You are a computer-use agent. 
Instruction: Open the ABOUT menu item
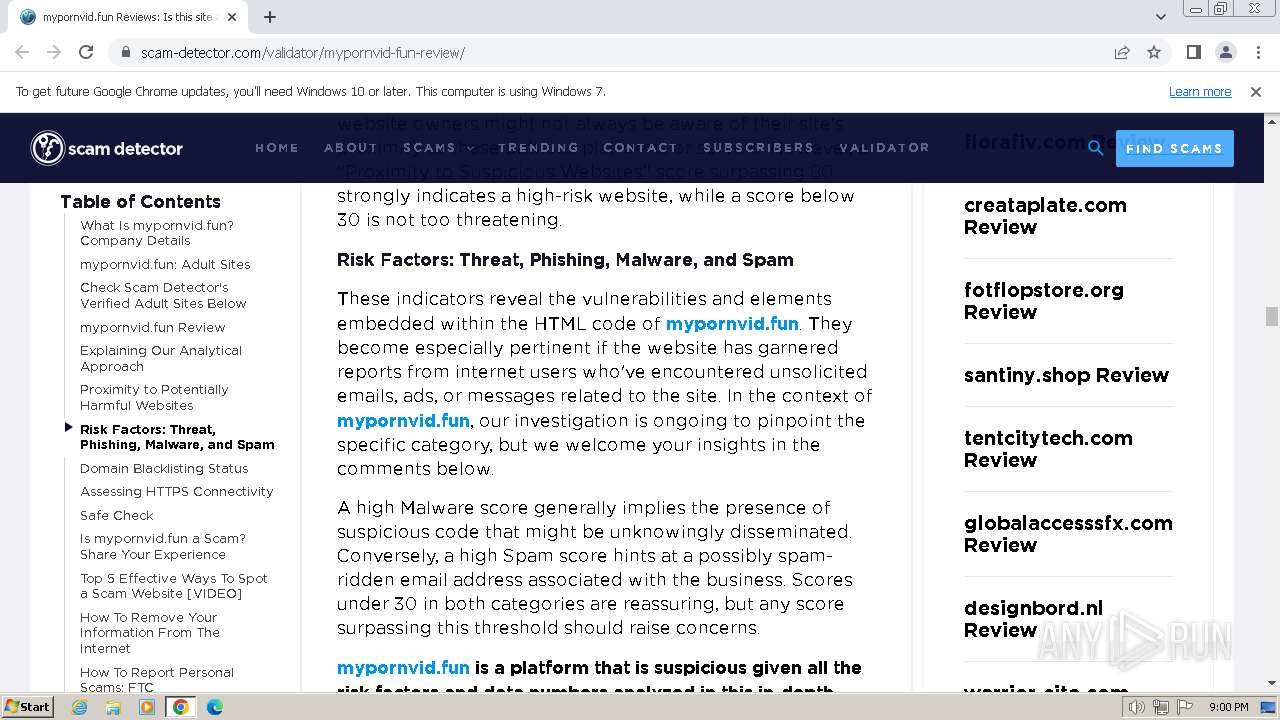tap(351, 148)
